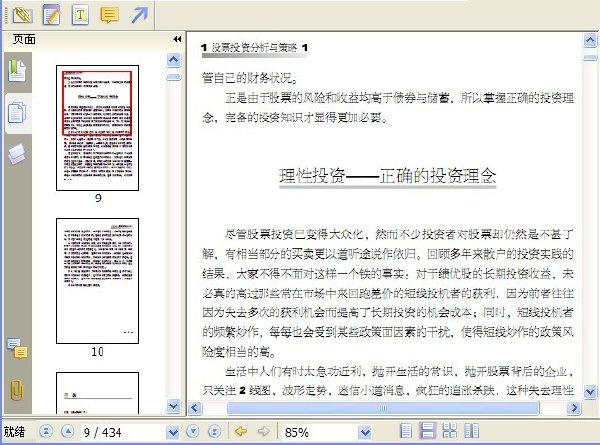
Task: Open the Attachments paperclip panel
Action: (17, 390)
